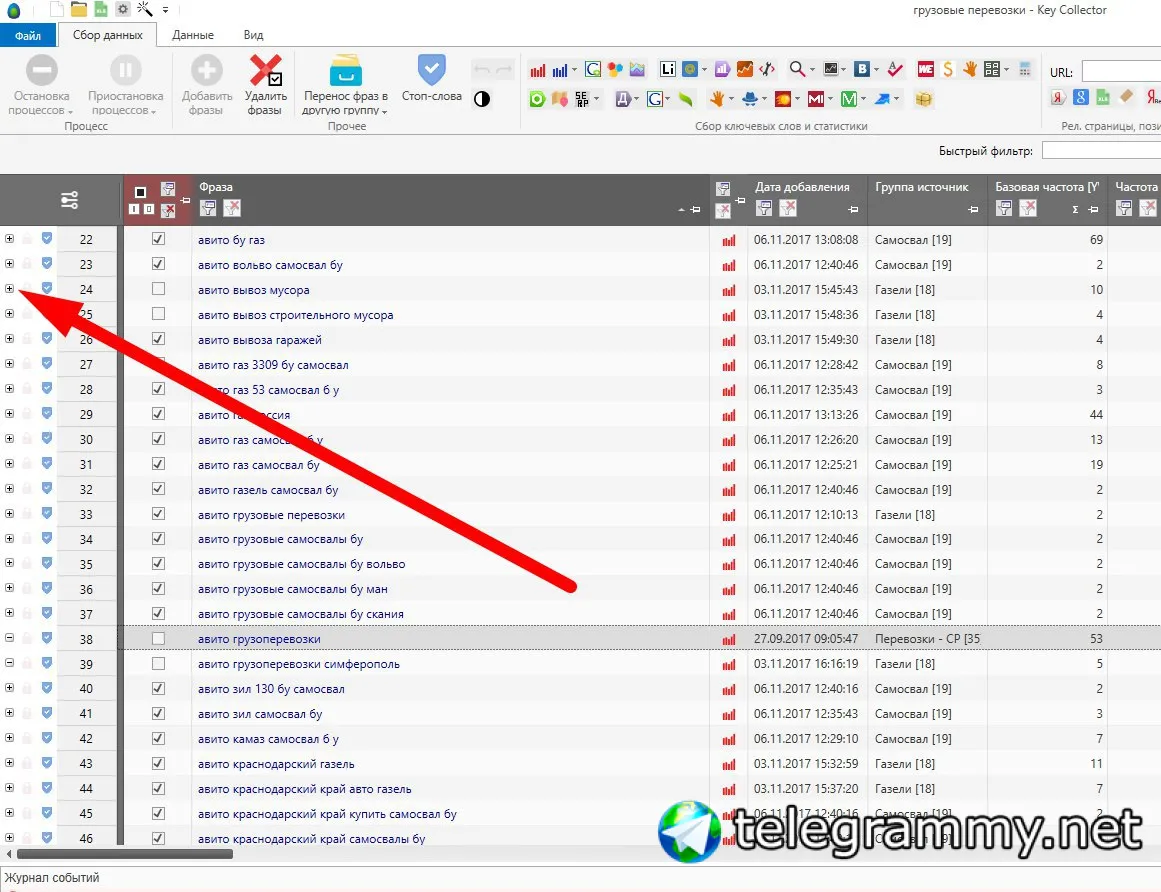Image resolution: width=1161 pixels, height=892 pixels.
Task: Click the 'Добавить фразы' button
Action: [x=207, y=84]
